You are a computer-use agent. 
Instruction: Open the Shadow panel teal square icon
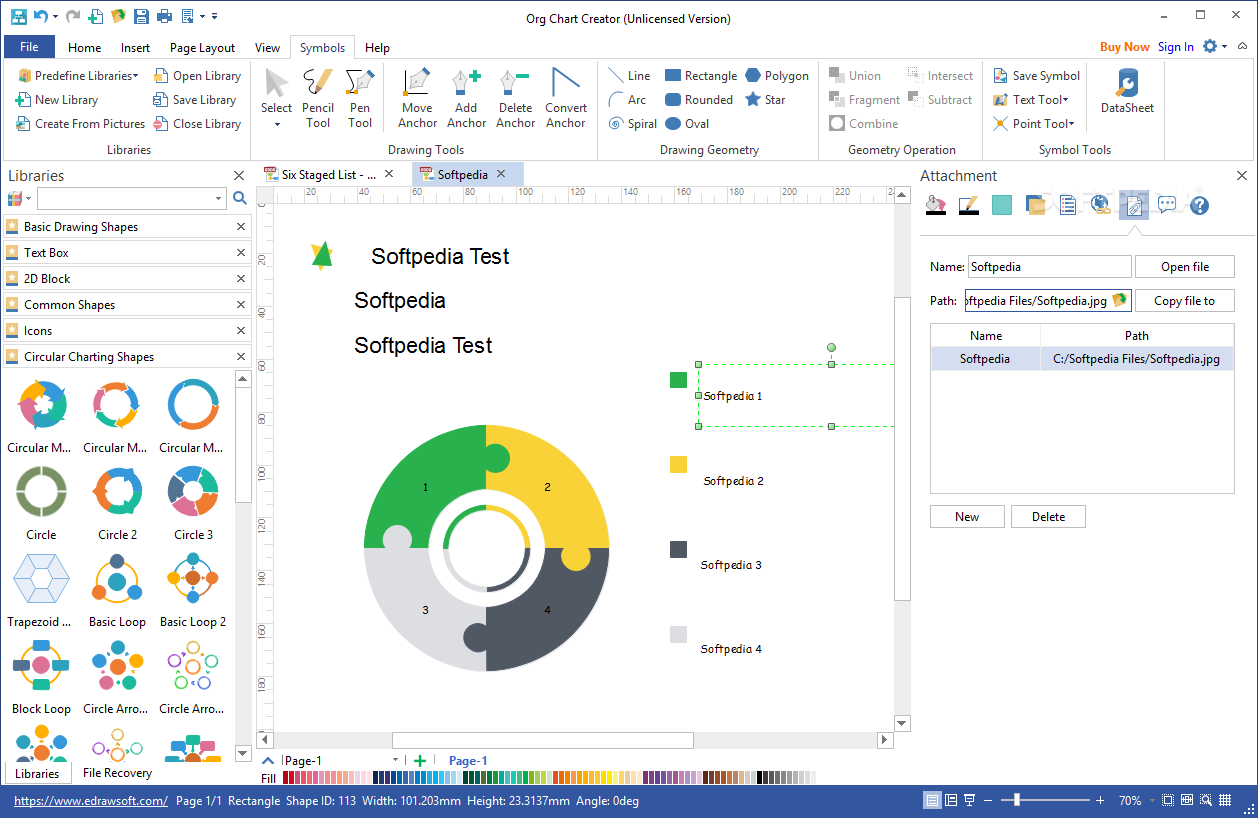[1002, 205]
